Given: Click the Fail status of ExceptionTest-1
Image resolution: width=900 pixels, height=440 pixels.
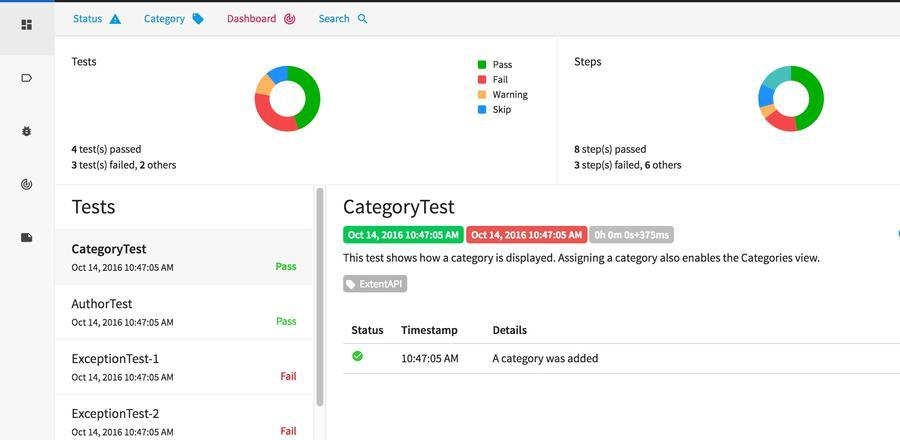Looking at the screenshot, I should pyautogui.click(x=288, y=376).
